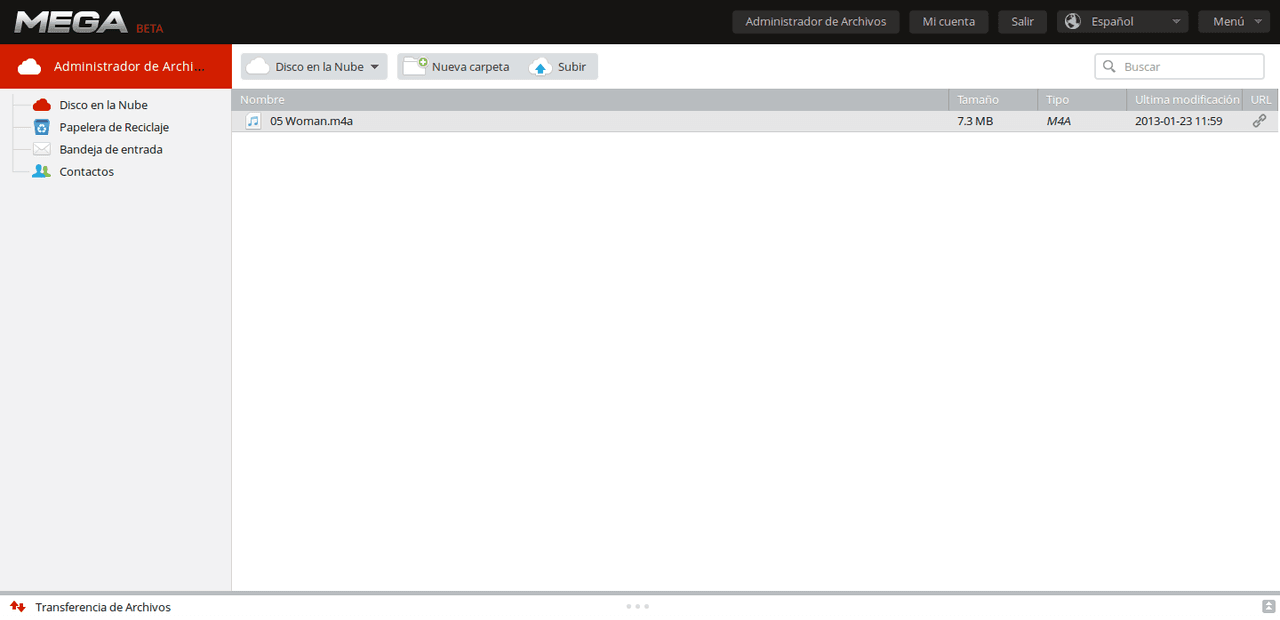Click the red cloud icon beside Disco en la Nube
This screenshot has height=620, width=1280.
tap(42, 105)
